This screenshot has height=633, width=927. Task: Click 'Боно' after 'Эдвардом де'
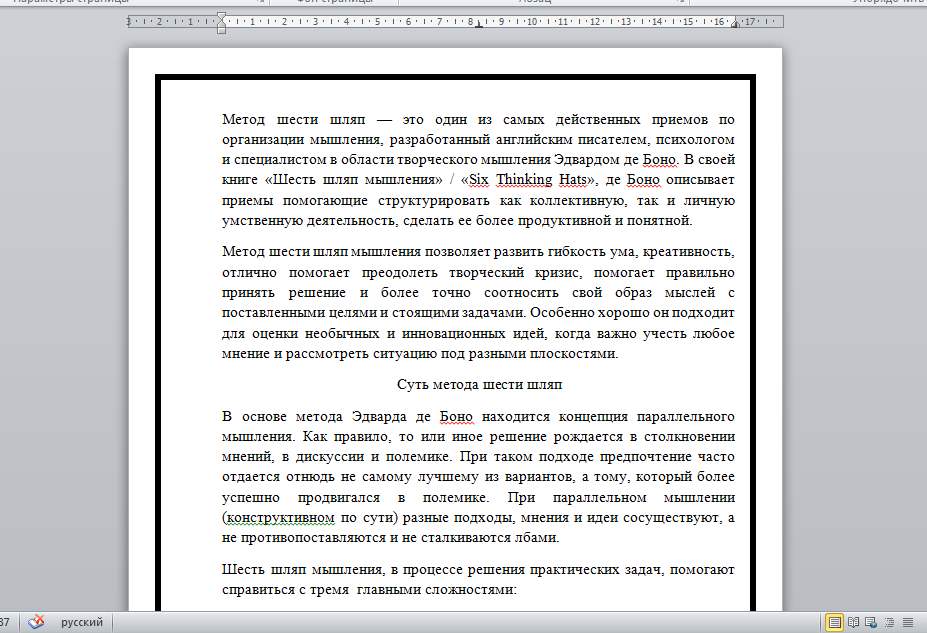pos(659,160)
